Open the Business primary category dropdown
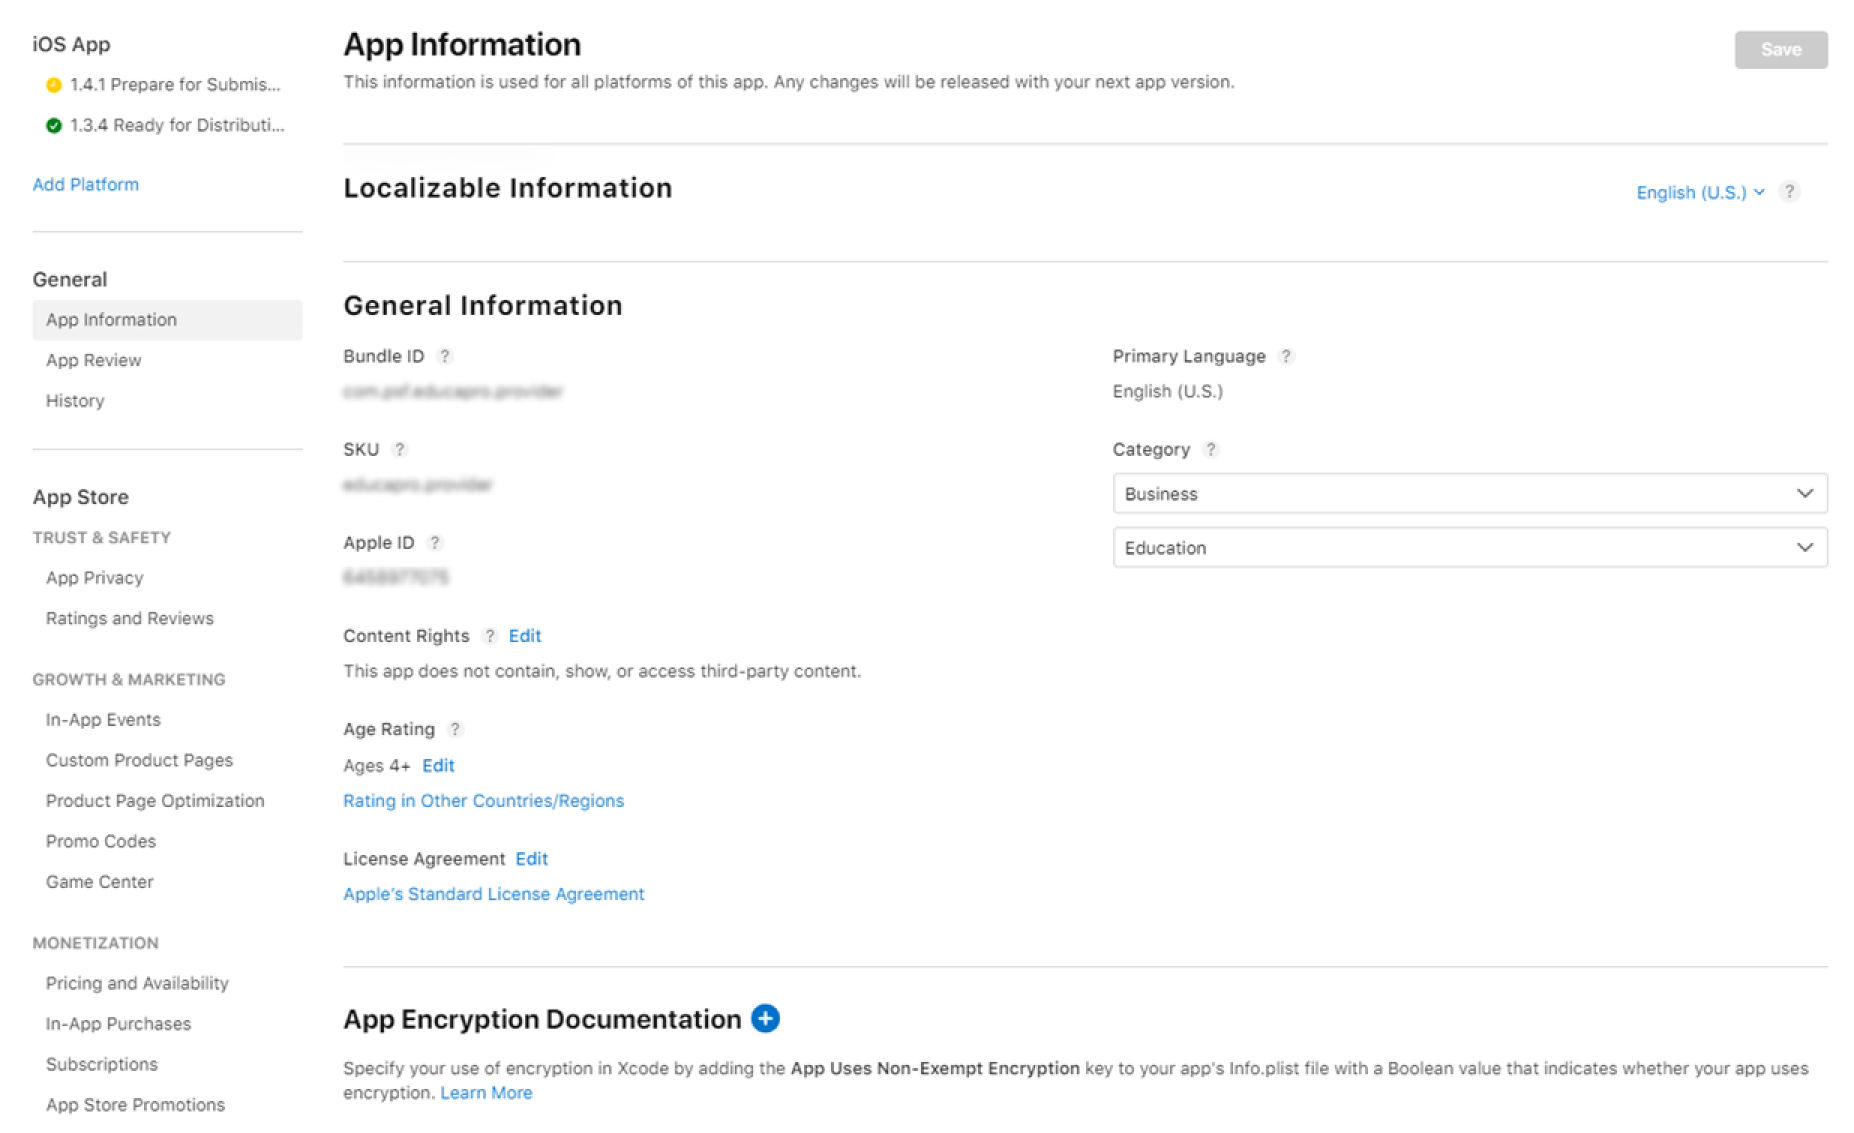The image size is (1854, 1133). (1468, 494)
